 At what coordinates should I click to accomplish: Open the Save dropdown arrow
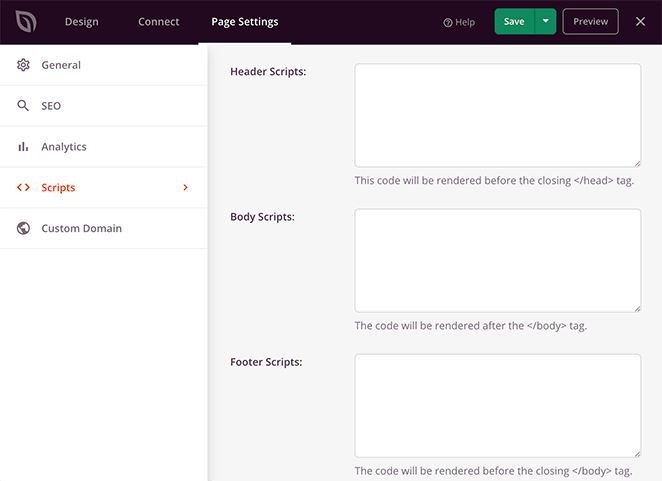tap(545, 21)
